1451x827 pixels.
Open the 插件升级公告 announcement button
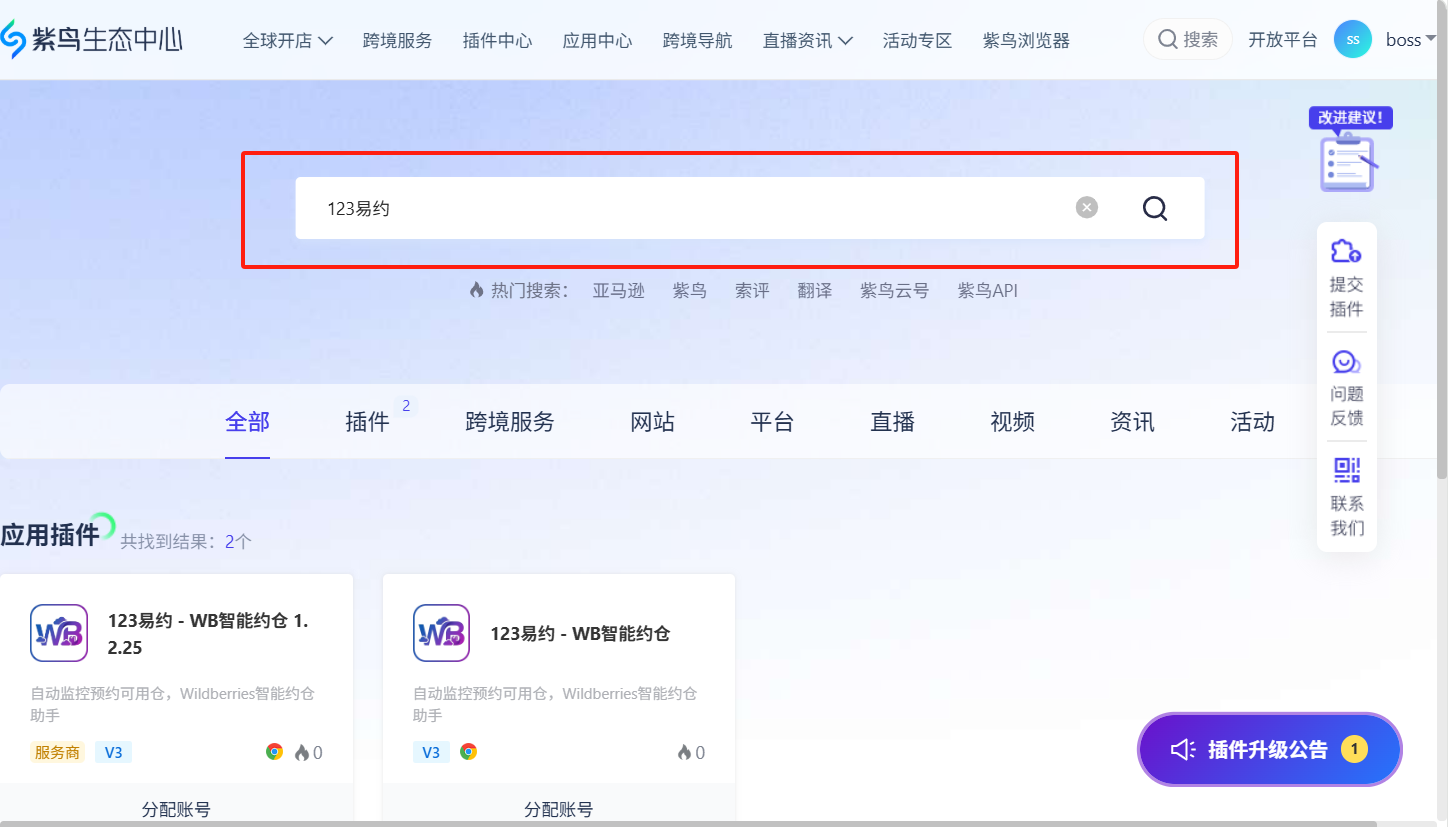pos(1268,749)
